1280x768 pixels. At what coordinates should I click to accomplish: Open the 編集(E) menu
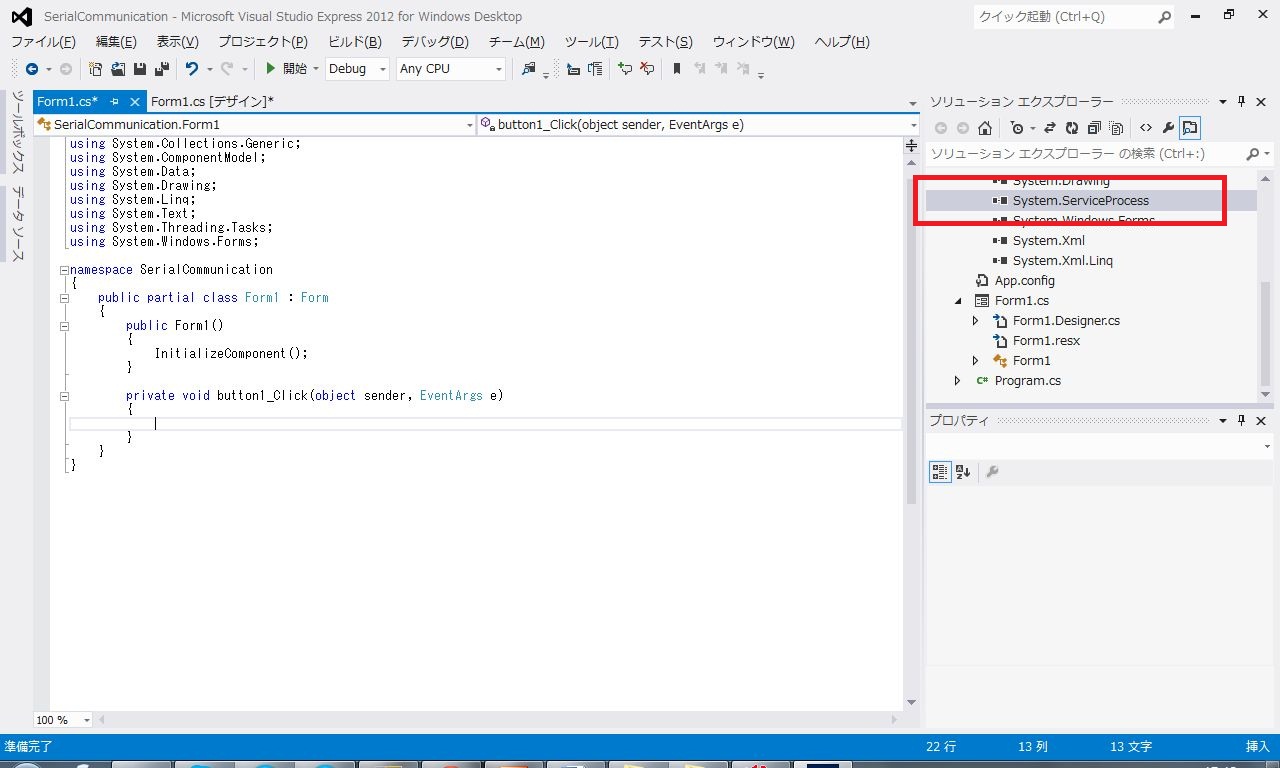pos(116,42)
